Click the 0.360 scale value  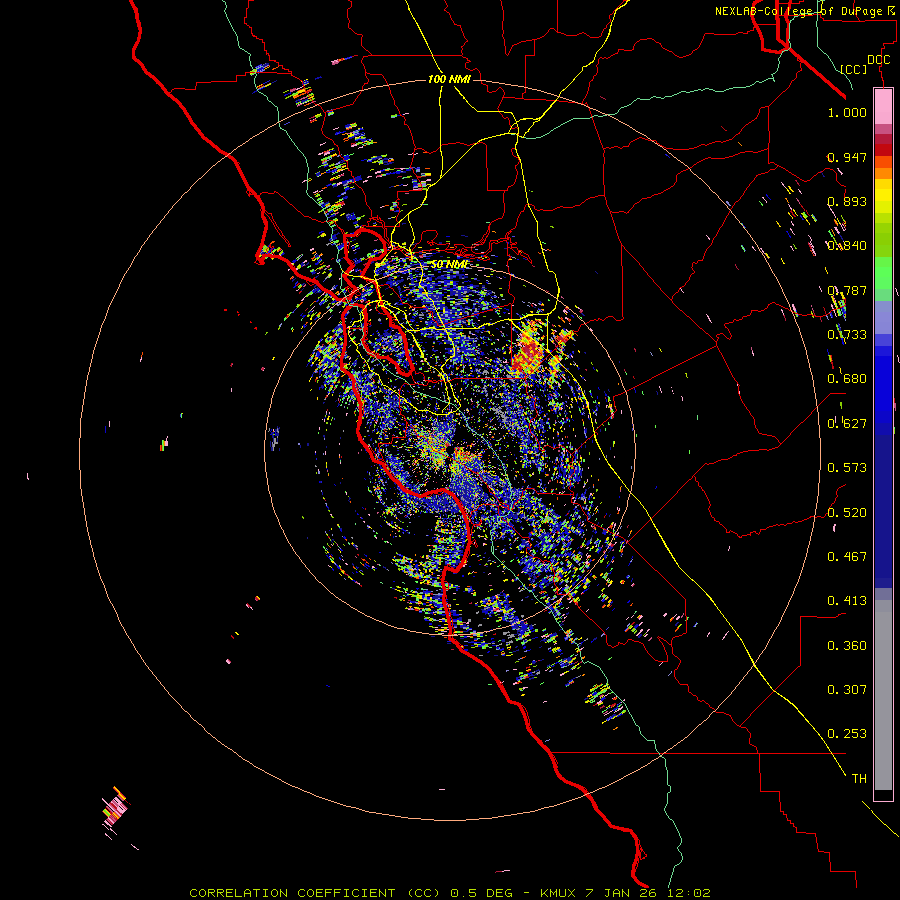(847, 646)
